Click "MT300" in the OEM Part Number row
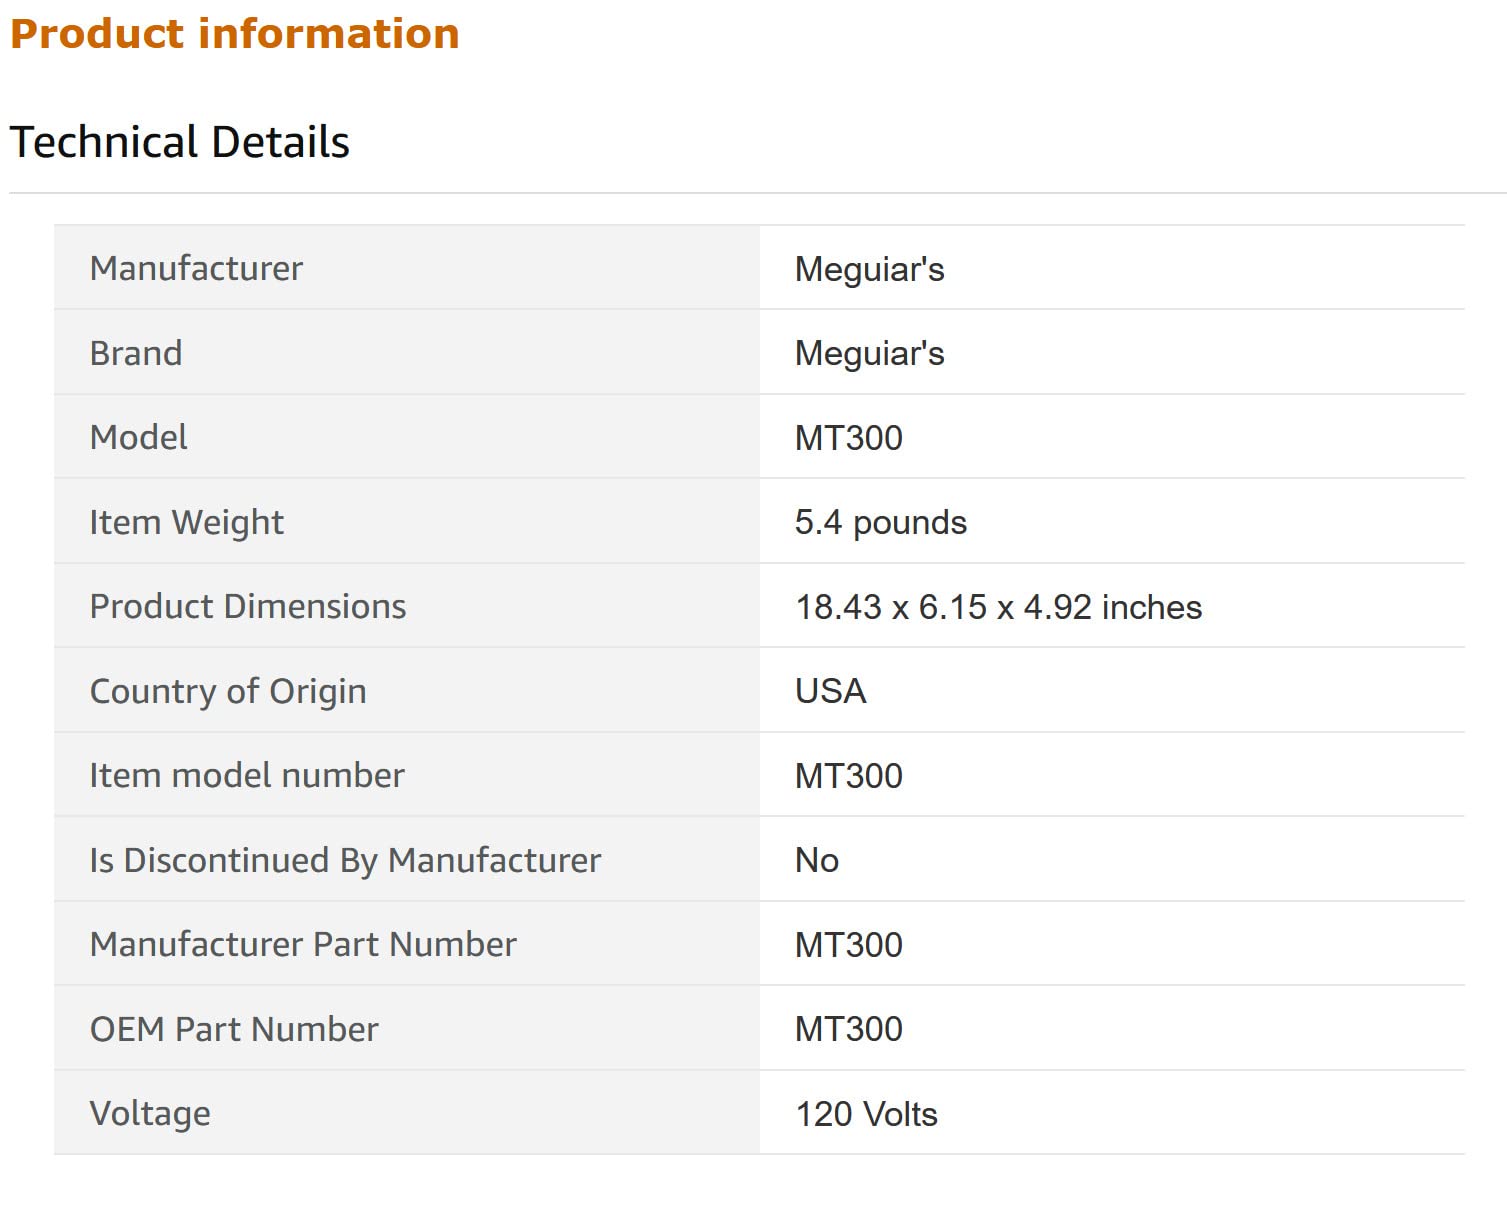This screenshot has width=1507, height=1227. click(848, 1029)
